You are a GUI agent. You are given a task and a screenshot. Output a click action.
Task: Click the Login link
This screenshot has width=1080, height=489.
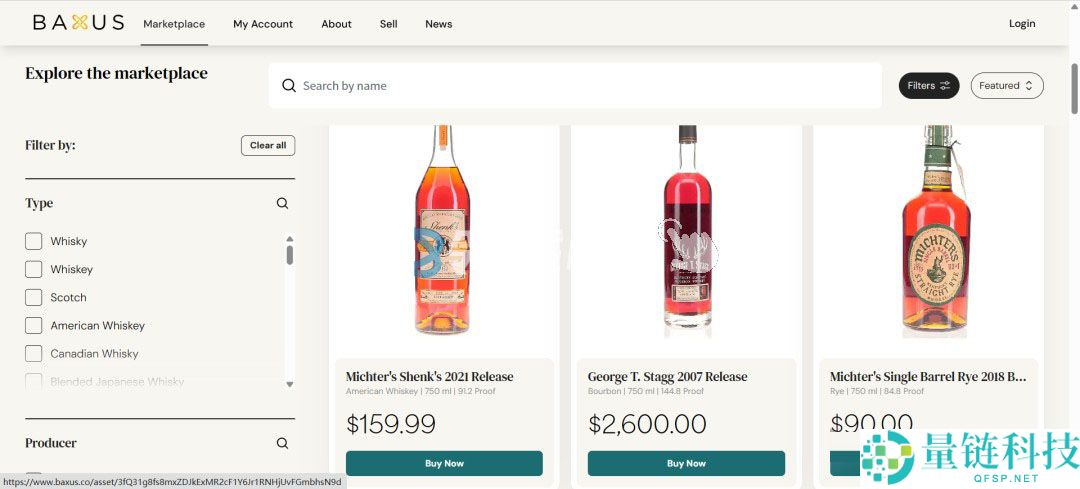point(1022,24)
